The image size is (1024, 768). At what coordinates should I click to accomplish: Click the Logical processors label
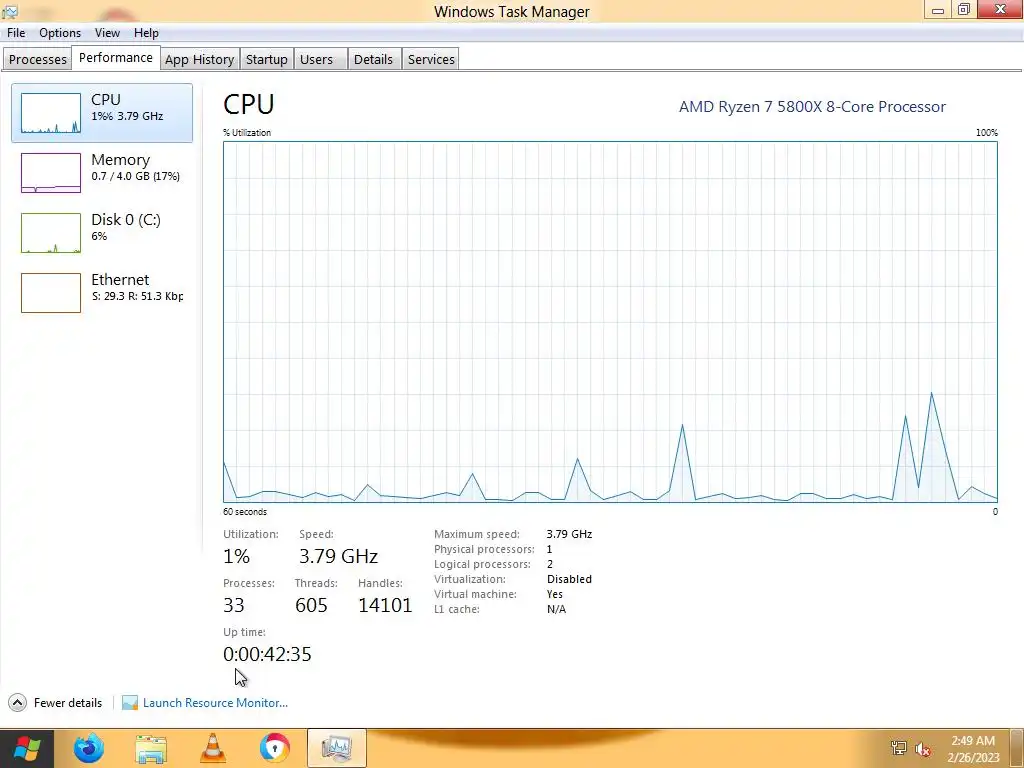tap(482, 564)
